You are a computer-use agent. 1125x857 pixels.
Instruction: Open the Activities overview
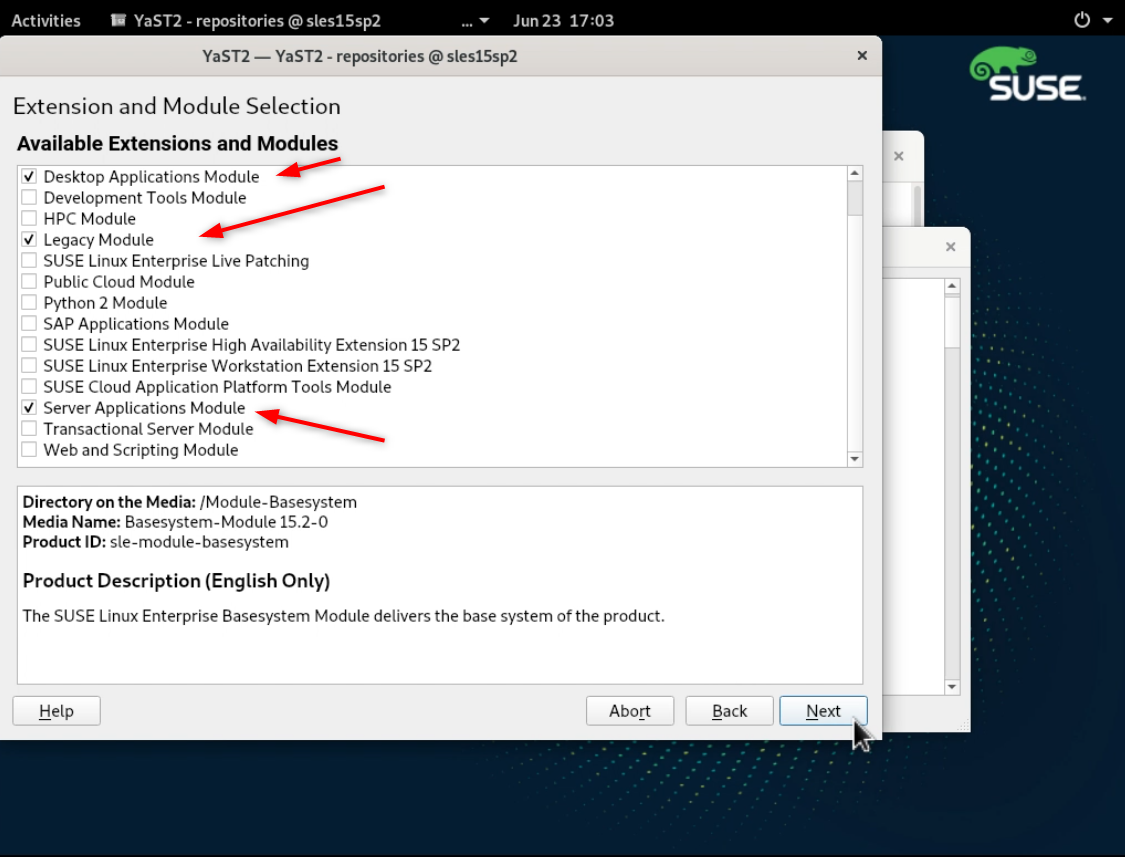[46, 20]
